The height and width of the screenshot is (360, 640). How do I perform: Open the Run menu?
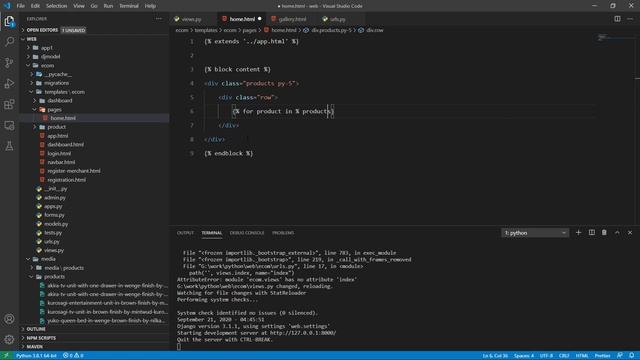click(108, 6)
